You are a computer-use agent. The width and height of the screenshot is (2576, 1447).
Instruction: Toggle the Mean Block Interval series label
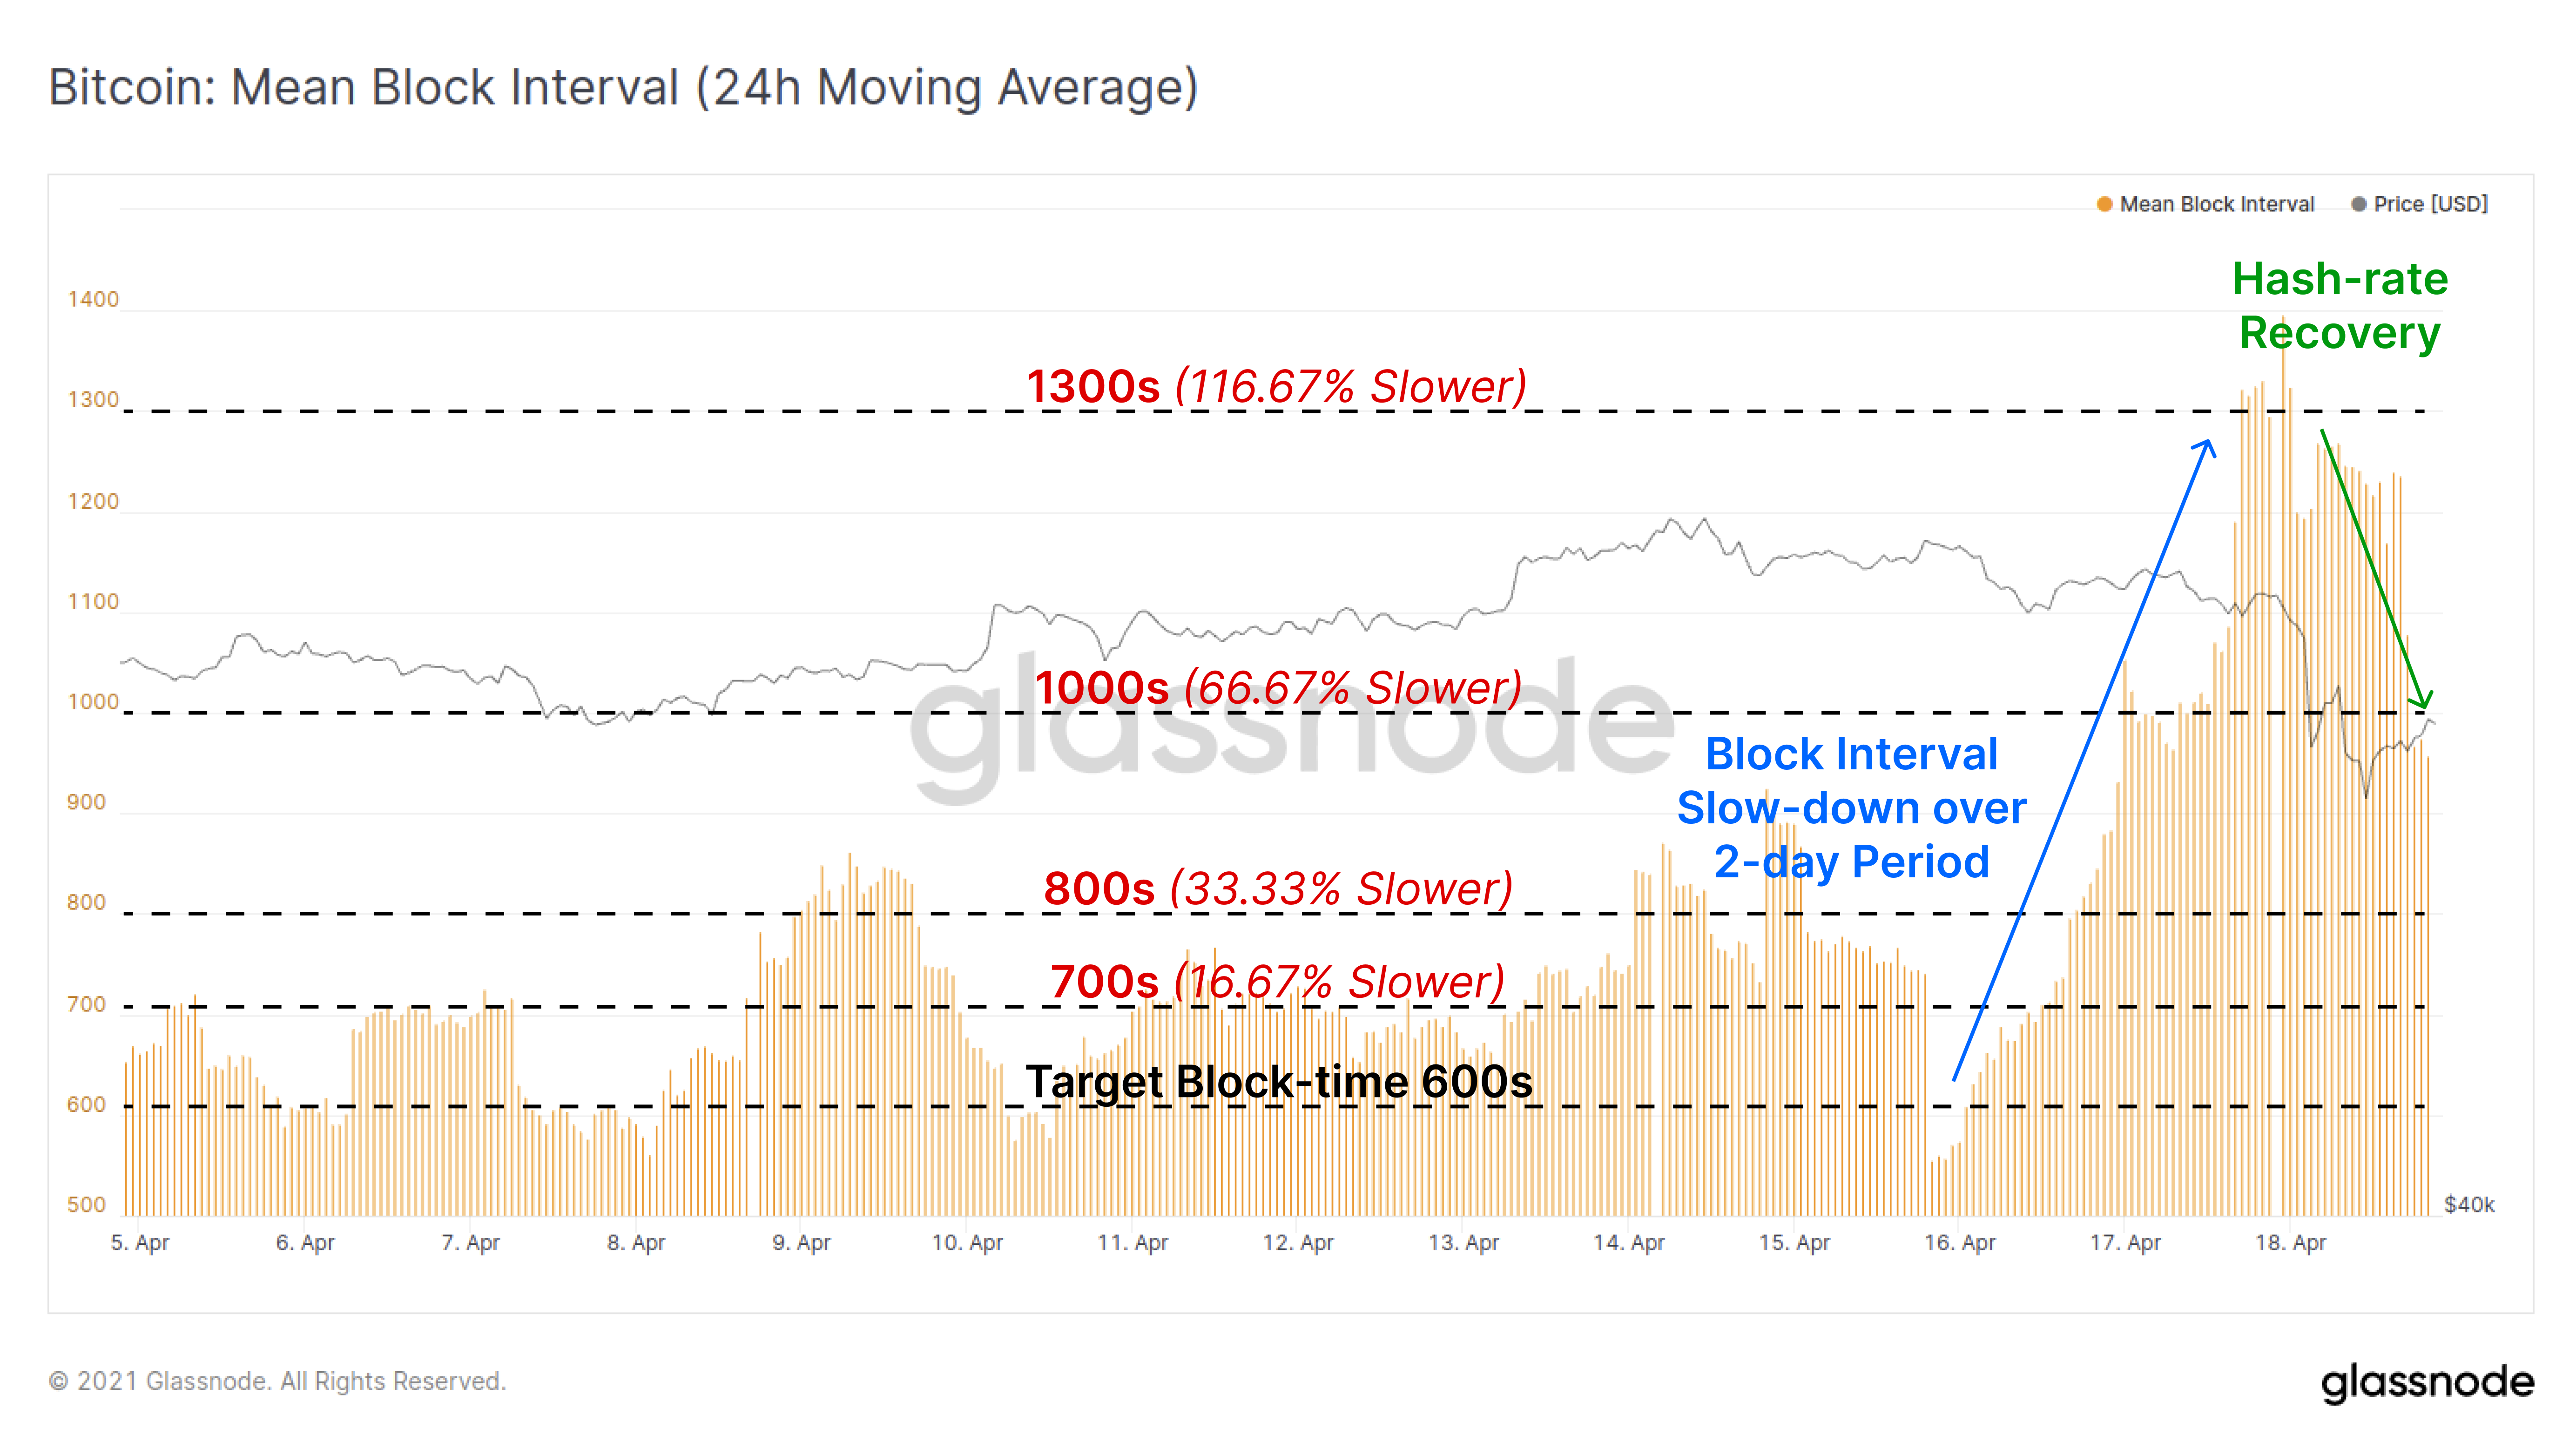click(2216, 204)
